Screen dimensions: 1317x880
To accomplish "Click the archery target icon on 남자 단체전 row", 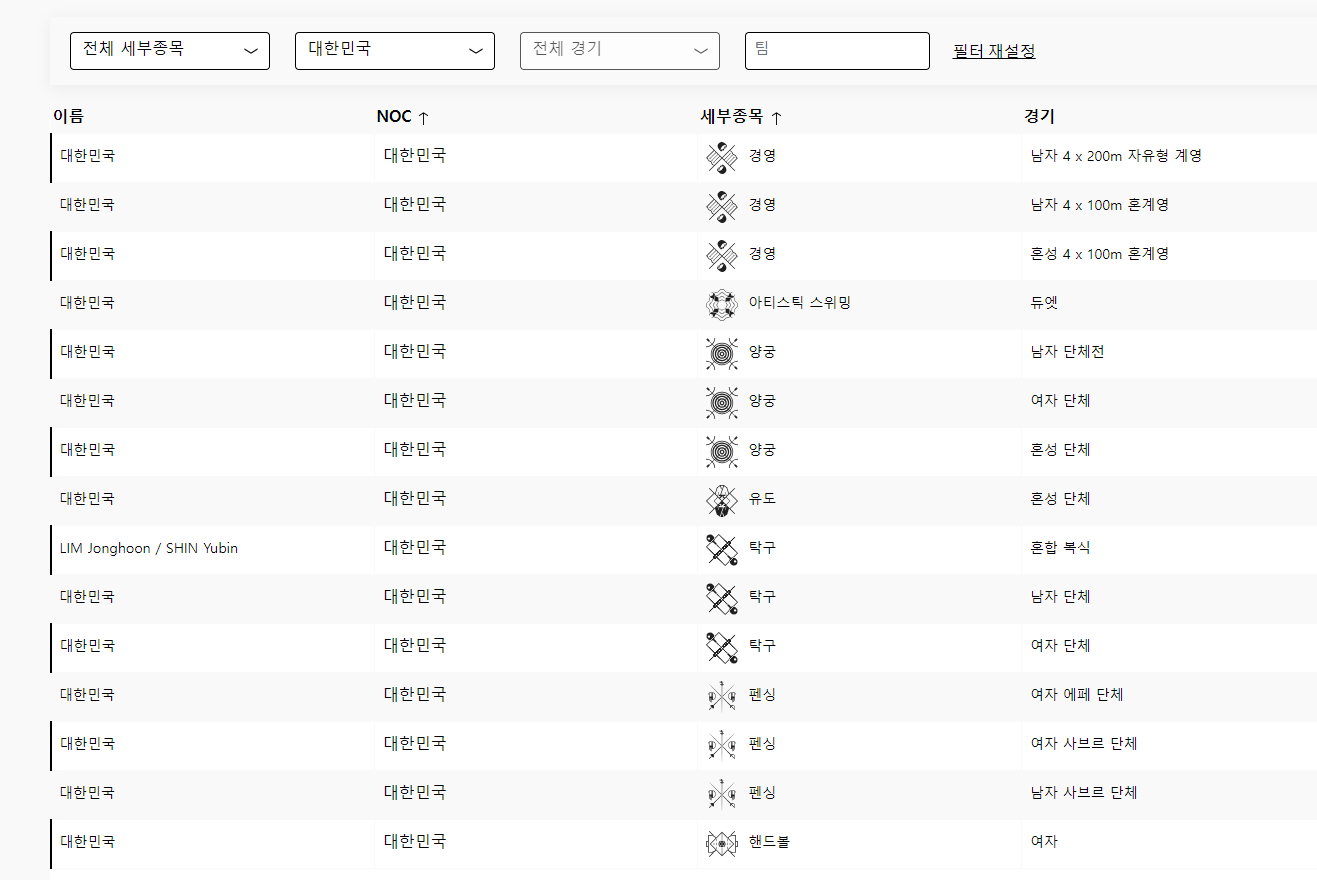I will [721, 352].
